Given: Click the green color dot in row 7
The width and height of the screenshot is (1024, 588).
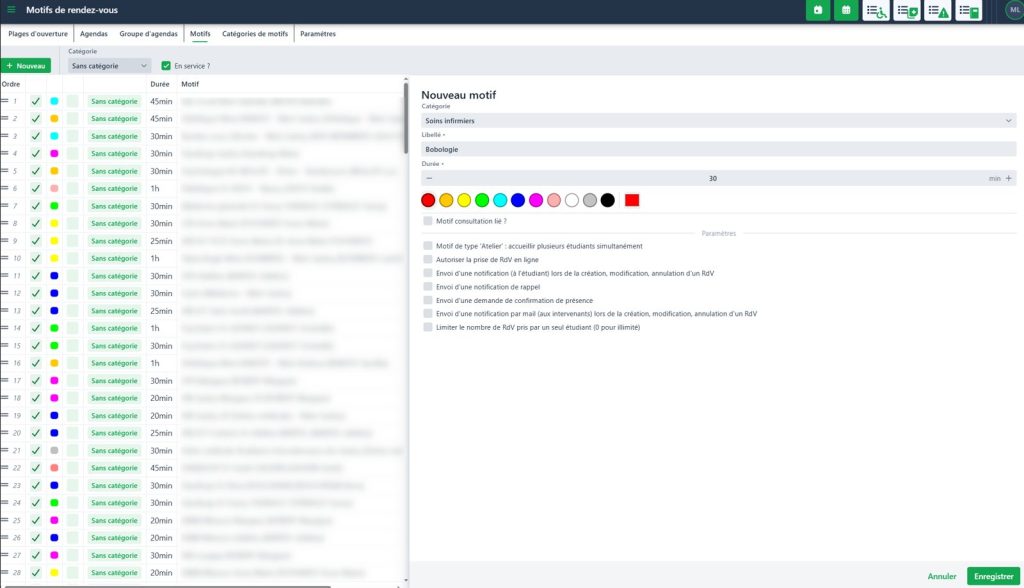Looking at the screenshot, I should (x=54, y=206).
